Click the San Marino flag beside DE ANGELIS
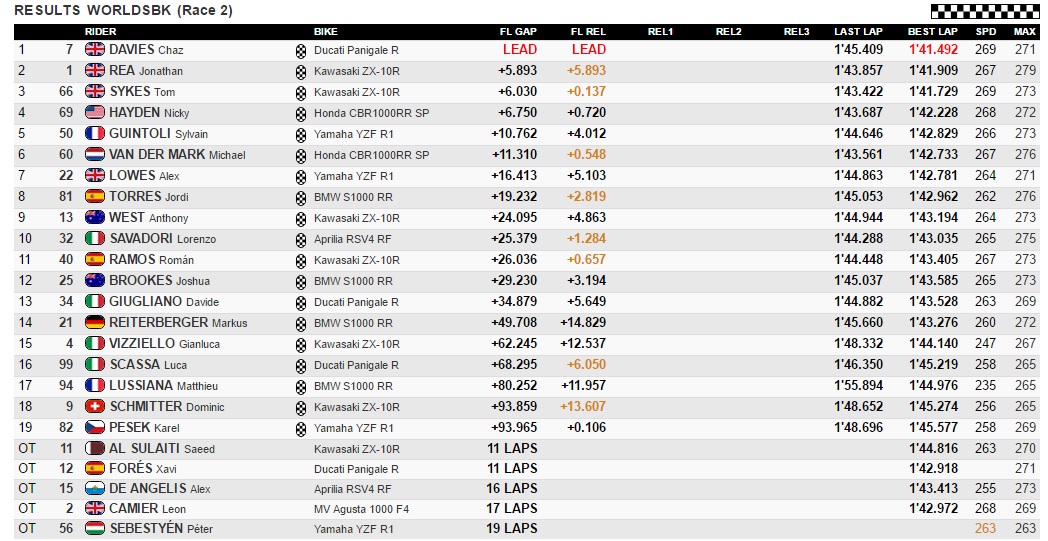Image resolution: width=1048 pixels, height=541 pixels. (x=95, y=488)
